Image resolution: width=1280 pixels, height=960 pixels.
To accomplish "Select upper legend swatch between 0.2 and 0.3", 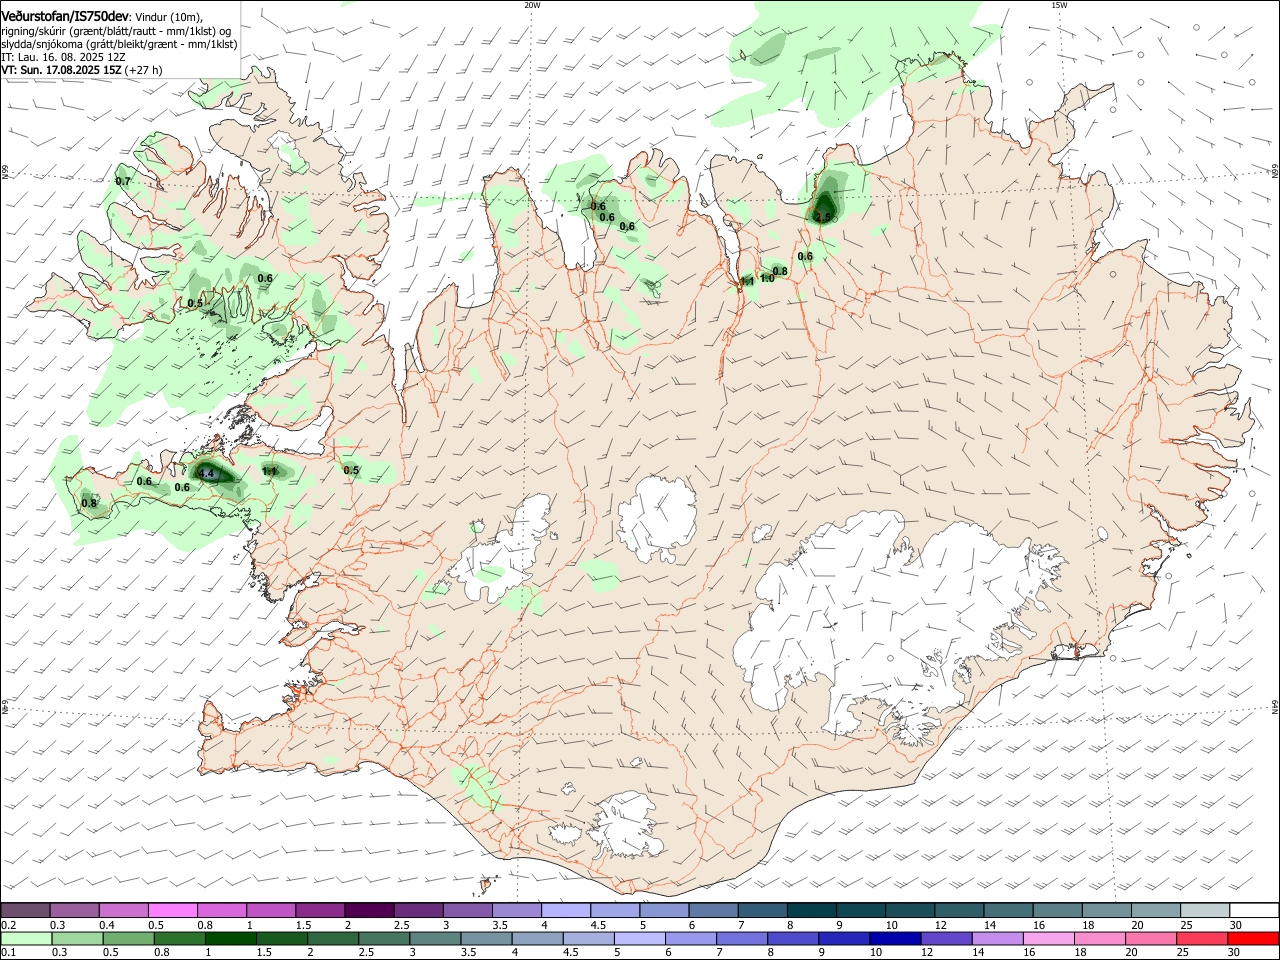I will [25, 911].
